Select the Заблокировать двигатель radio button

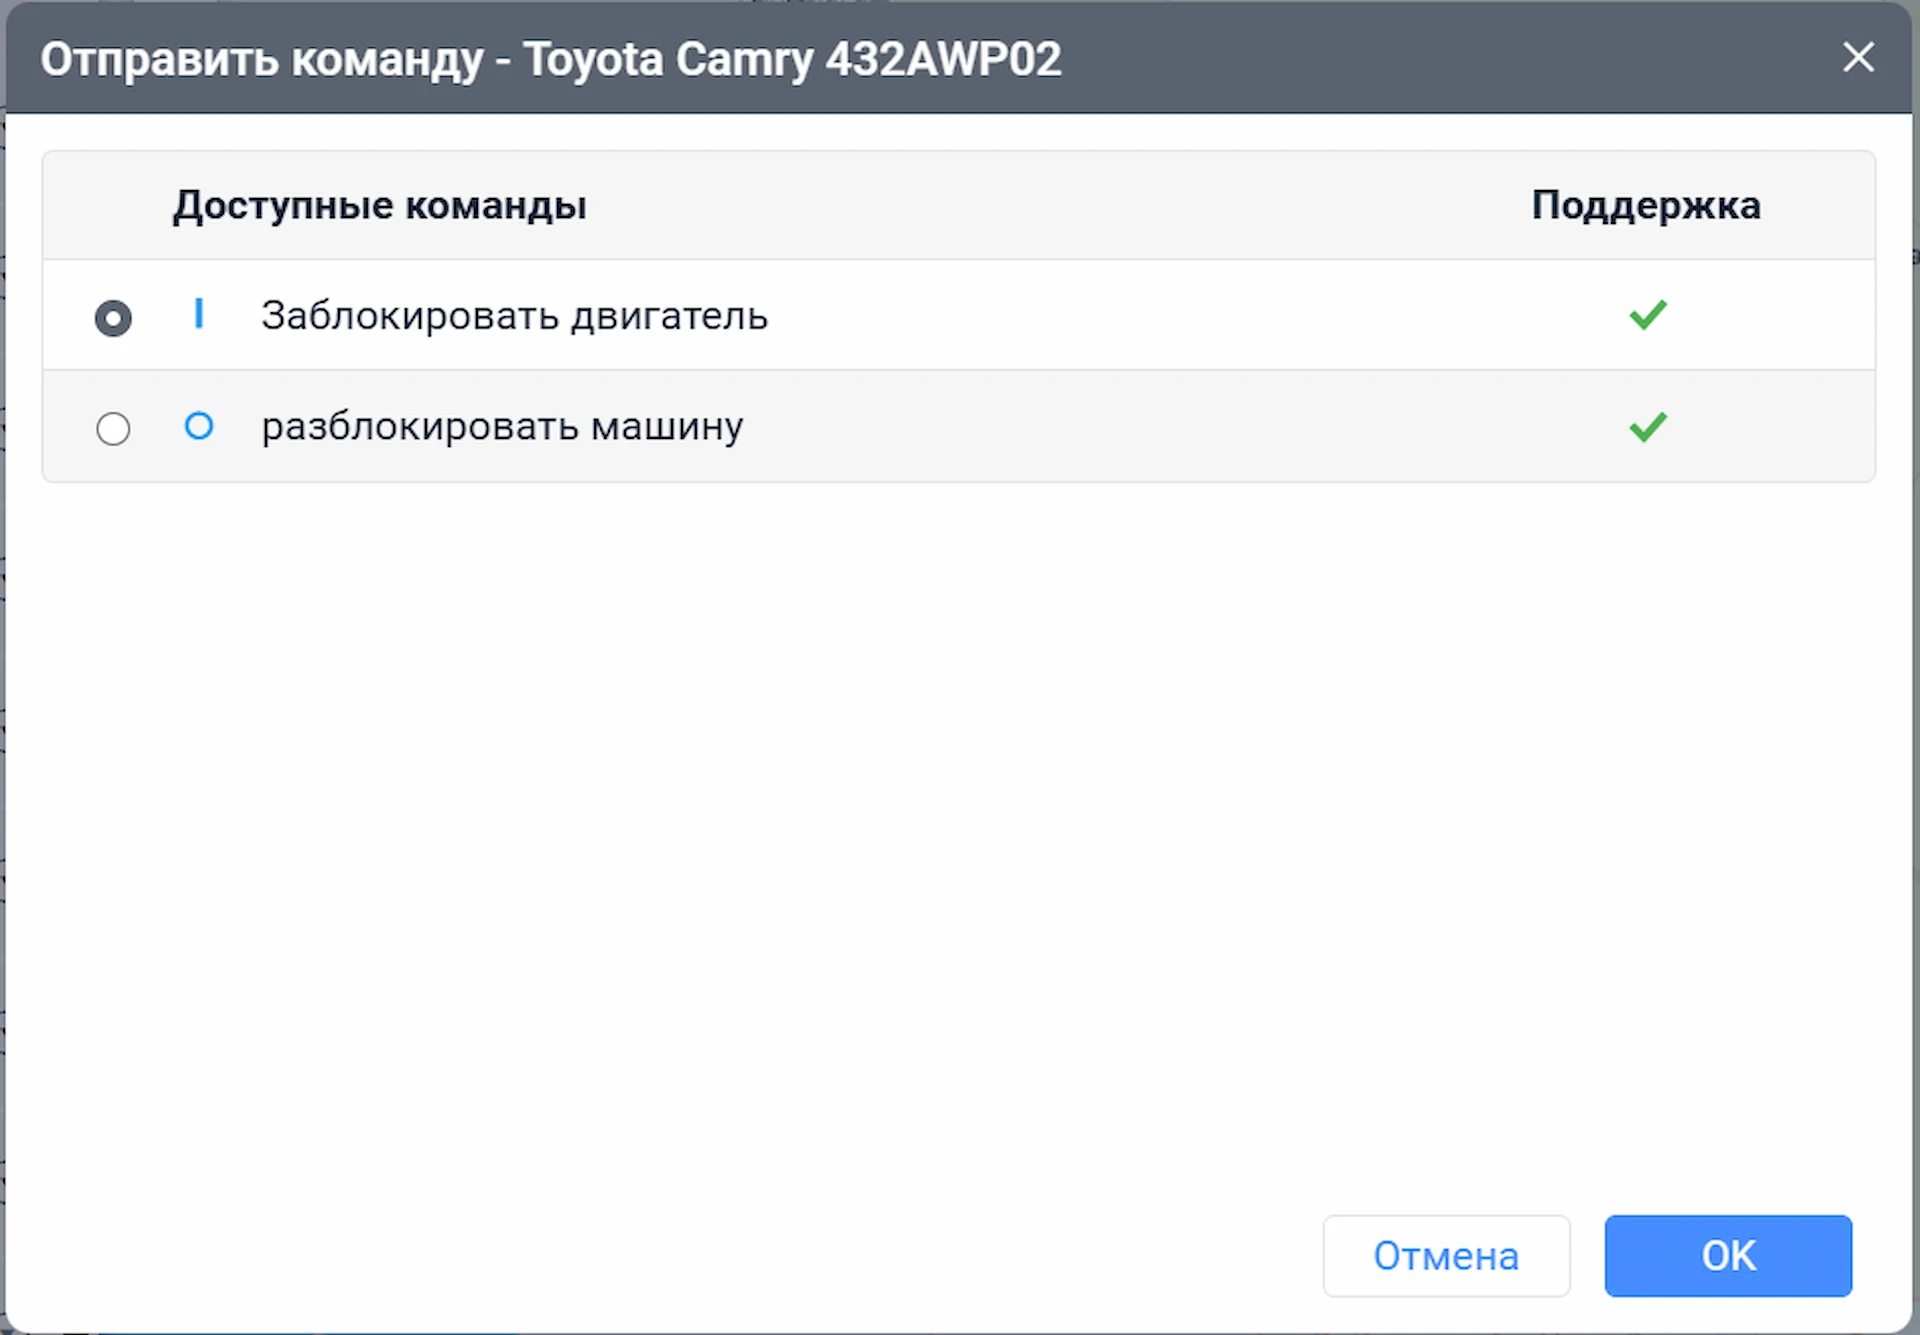click(113, 318)
